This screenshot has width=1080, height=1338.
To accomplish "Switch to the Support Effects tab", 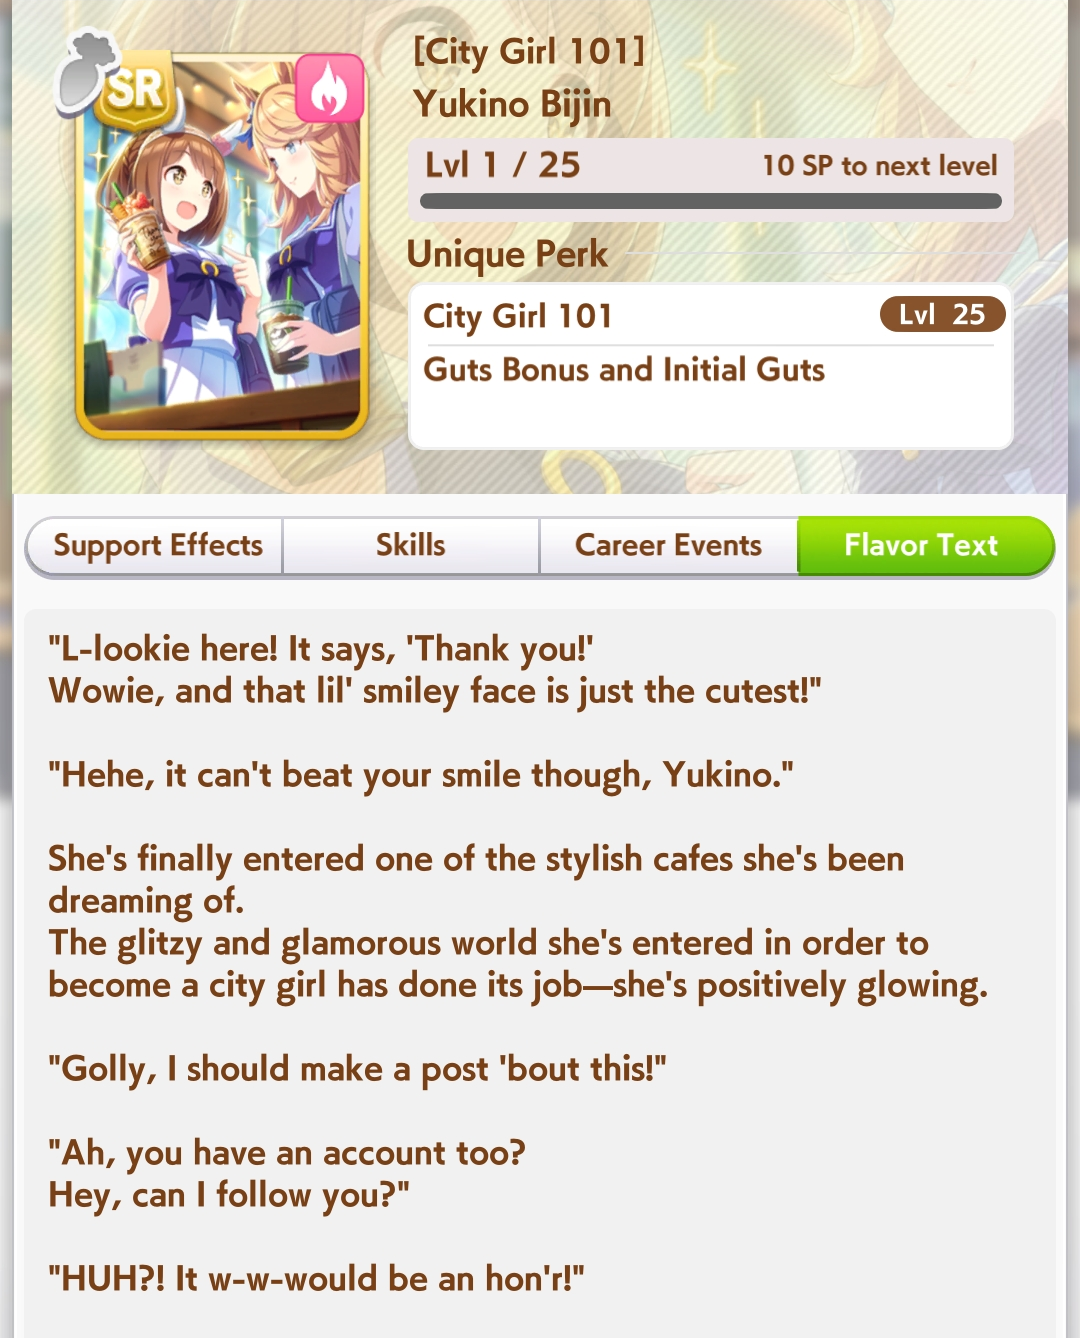I will coord(157,546).
